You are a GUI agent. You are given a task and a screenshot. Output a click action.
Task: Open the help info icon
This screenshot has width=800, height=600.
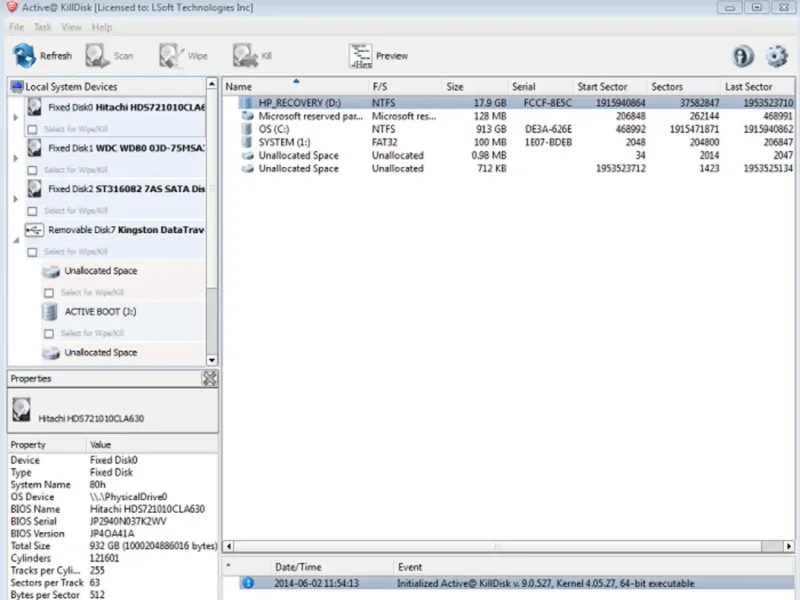[x=743, y=56]
